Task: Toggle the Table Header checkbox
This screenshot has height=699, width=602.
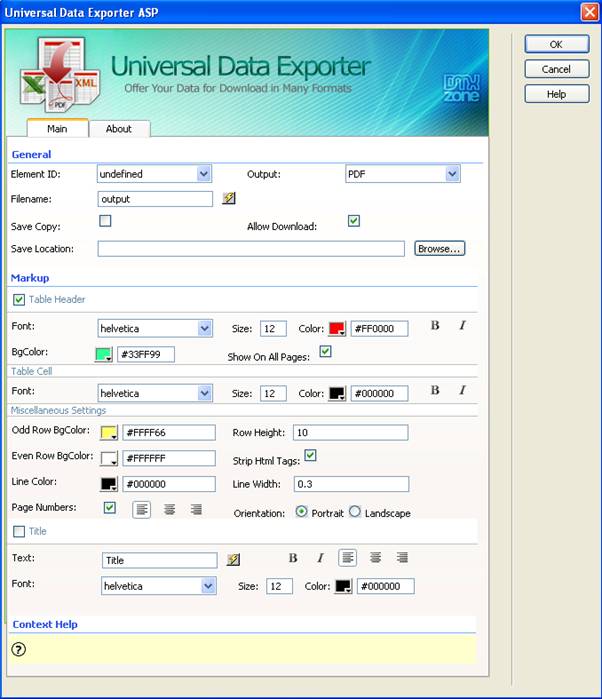Action: click(19, 300)
